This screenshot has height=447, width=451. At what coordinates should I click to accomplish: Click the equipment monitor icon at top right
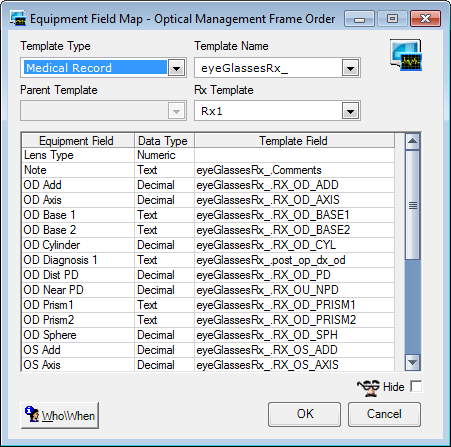(x=406, y=55)
